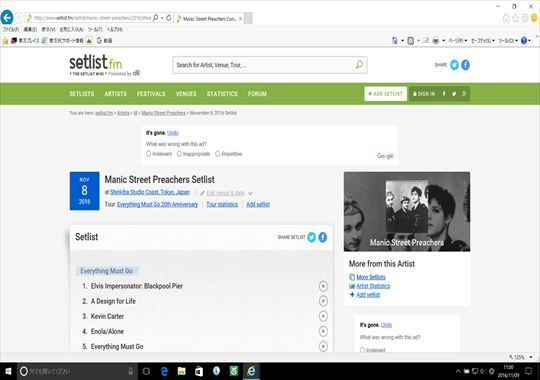Click the help question mark icon in command bar
The width and height of the screenshot is (540, 380).
coord(524,41)
